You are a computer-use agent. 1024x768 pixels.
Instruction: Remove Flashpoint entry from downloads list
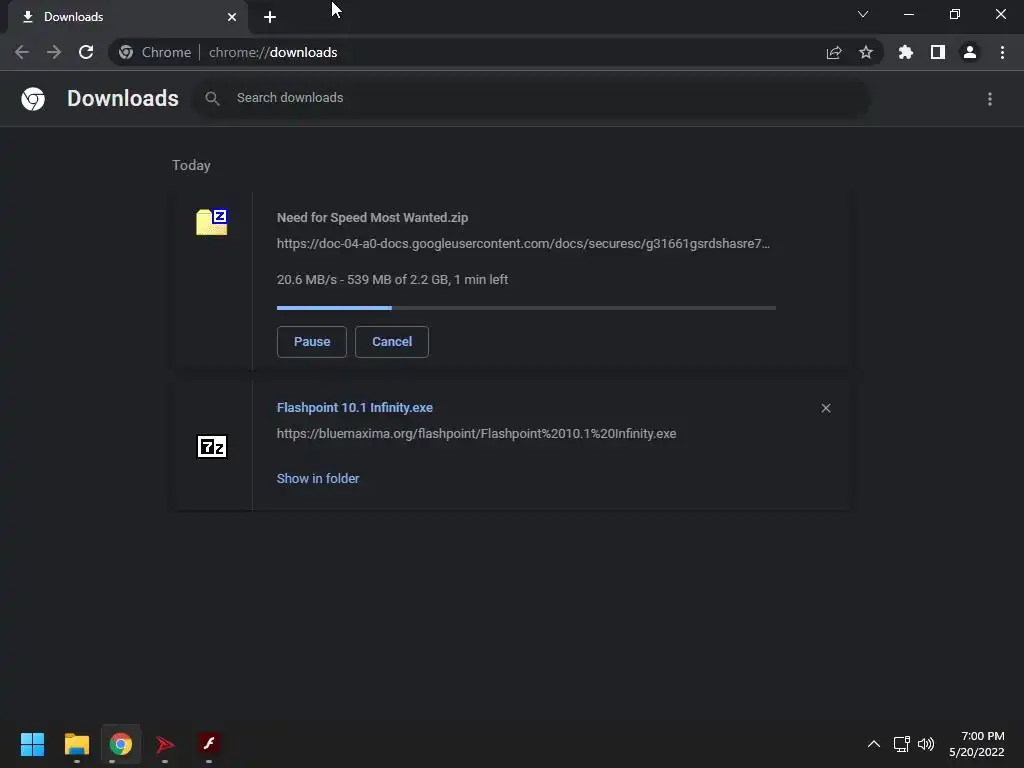(826, 408)
